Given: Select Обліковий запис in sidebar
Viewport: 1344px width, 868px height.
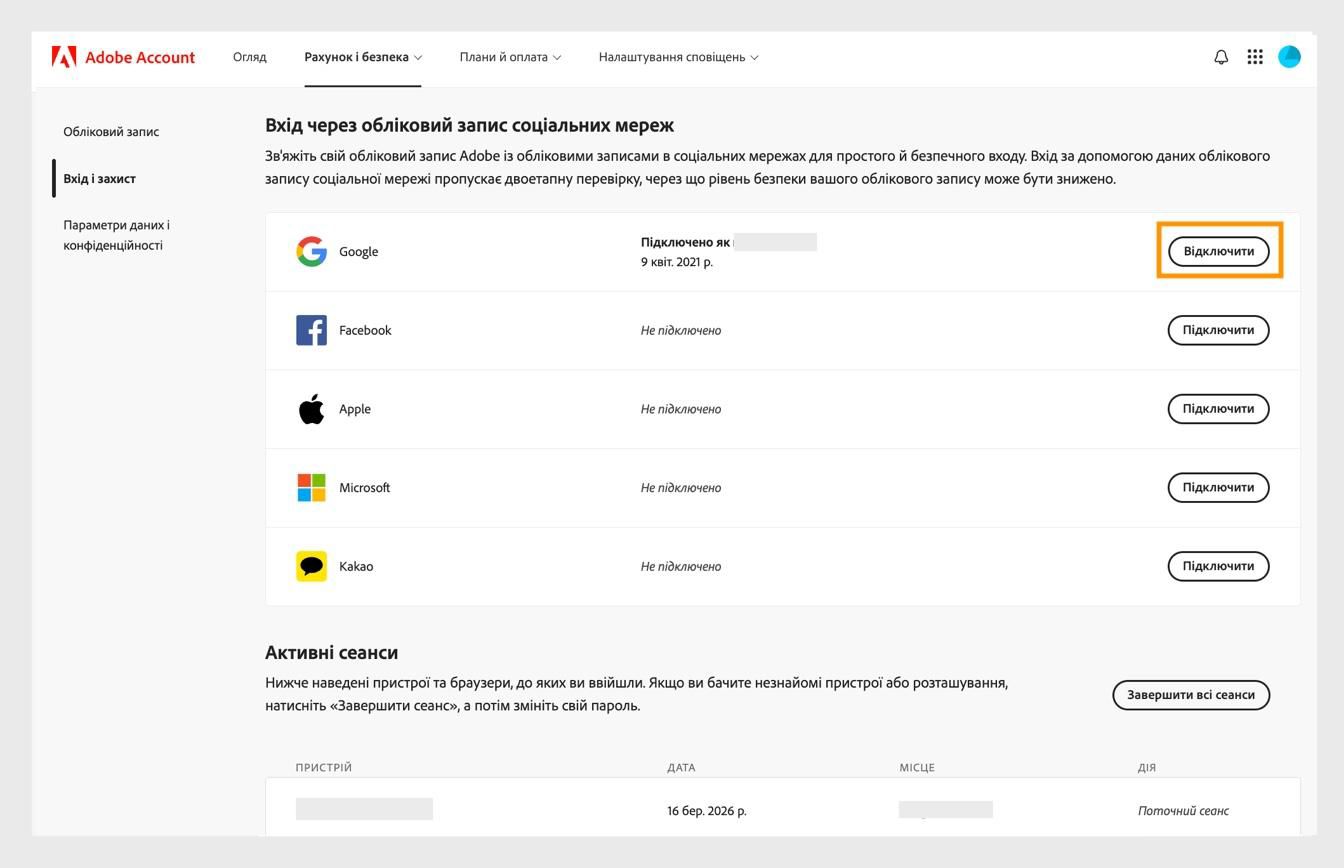Looking at the screenshot, I should click(111, 132).
